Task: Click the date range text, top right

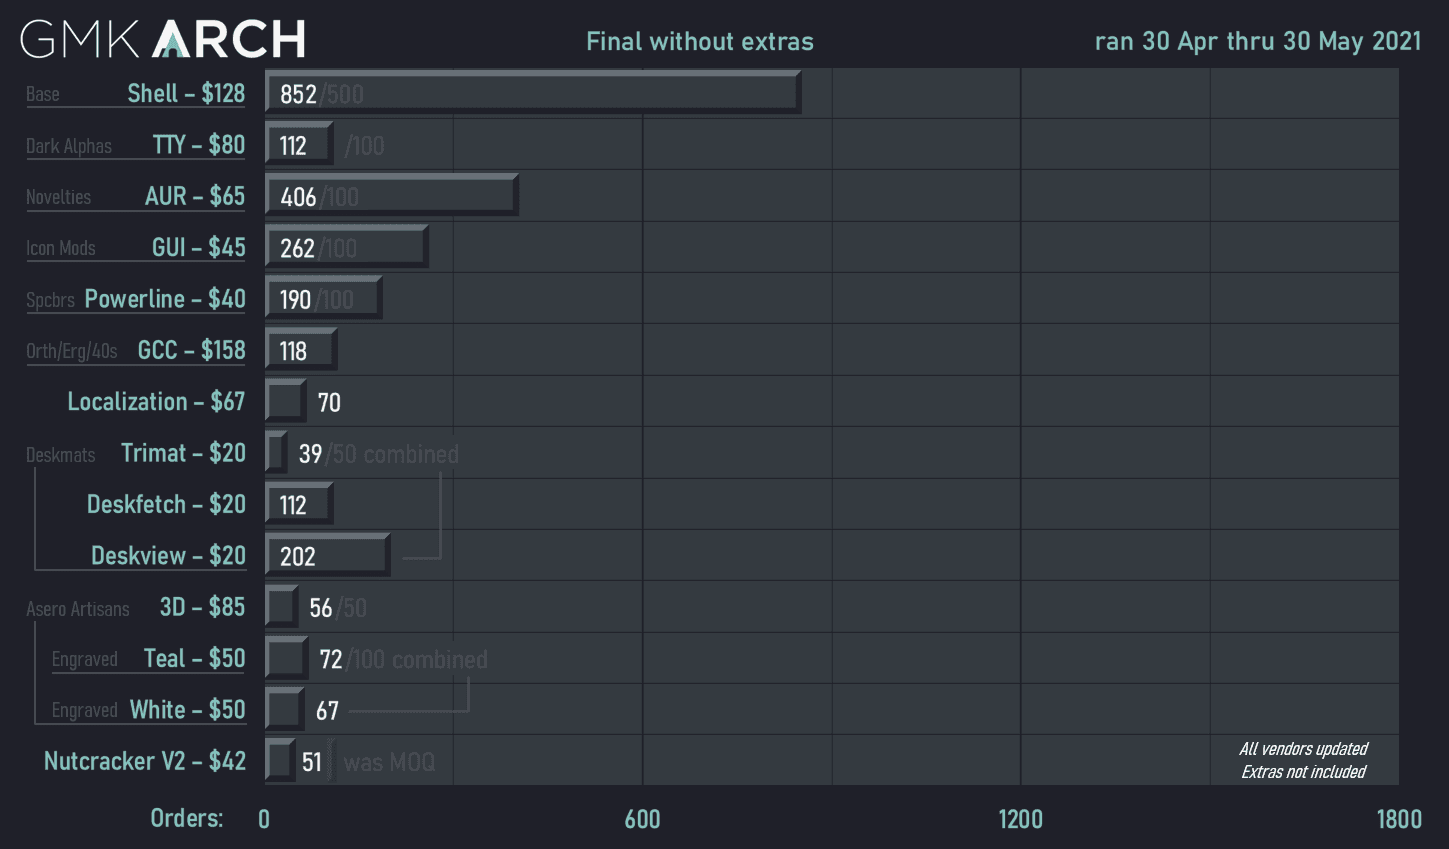Action: [1258, 41]
